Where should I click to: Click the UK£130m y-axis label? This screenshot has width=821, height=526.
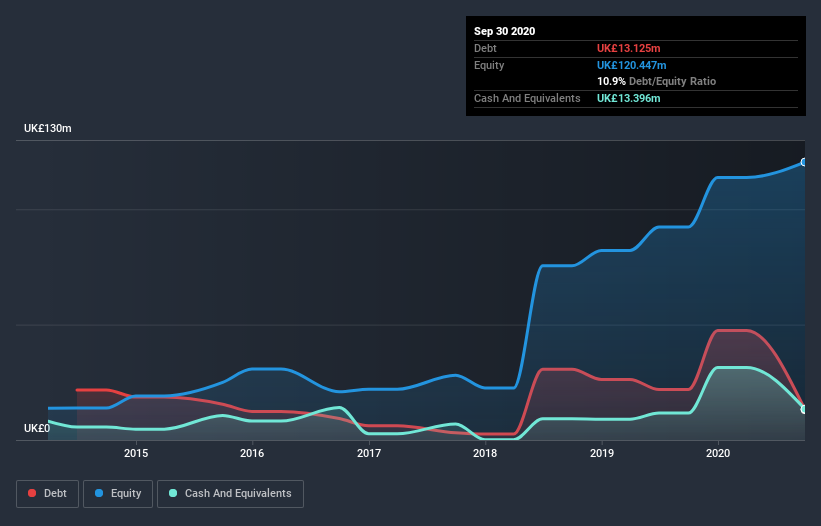click(x=48, y=128)
